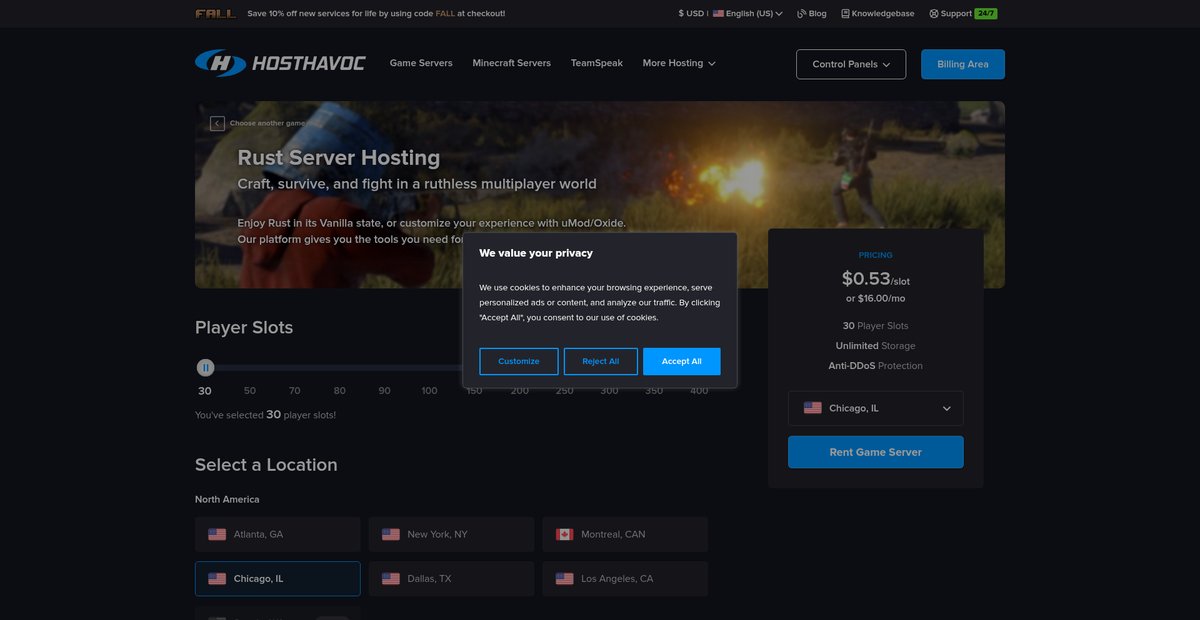
Task: Click the FALL promo logo
Action: 216,14
